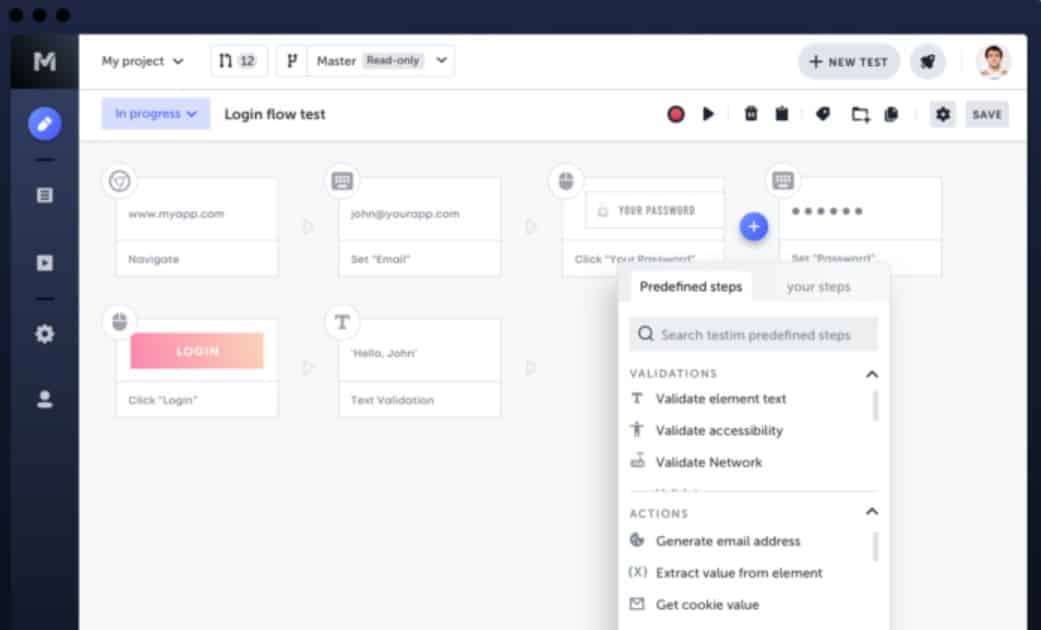Click the blue plus add step button
Image resolution: width=1041 pixels, height=630 pixels.
tap(754, 226)
